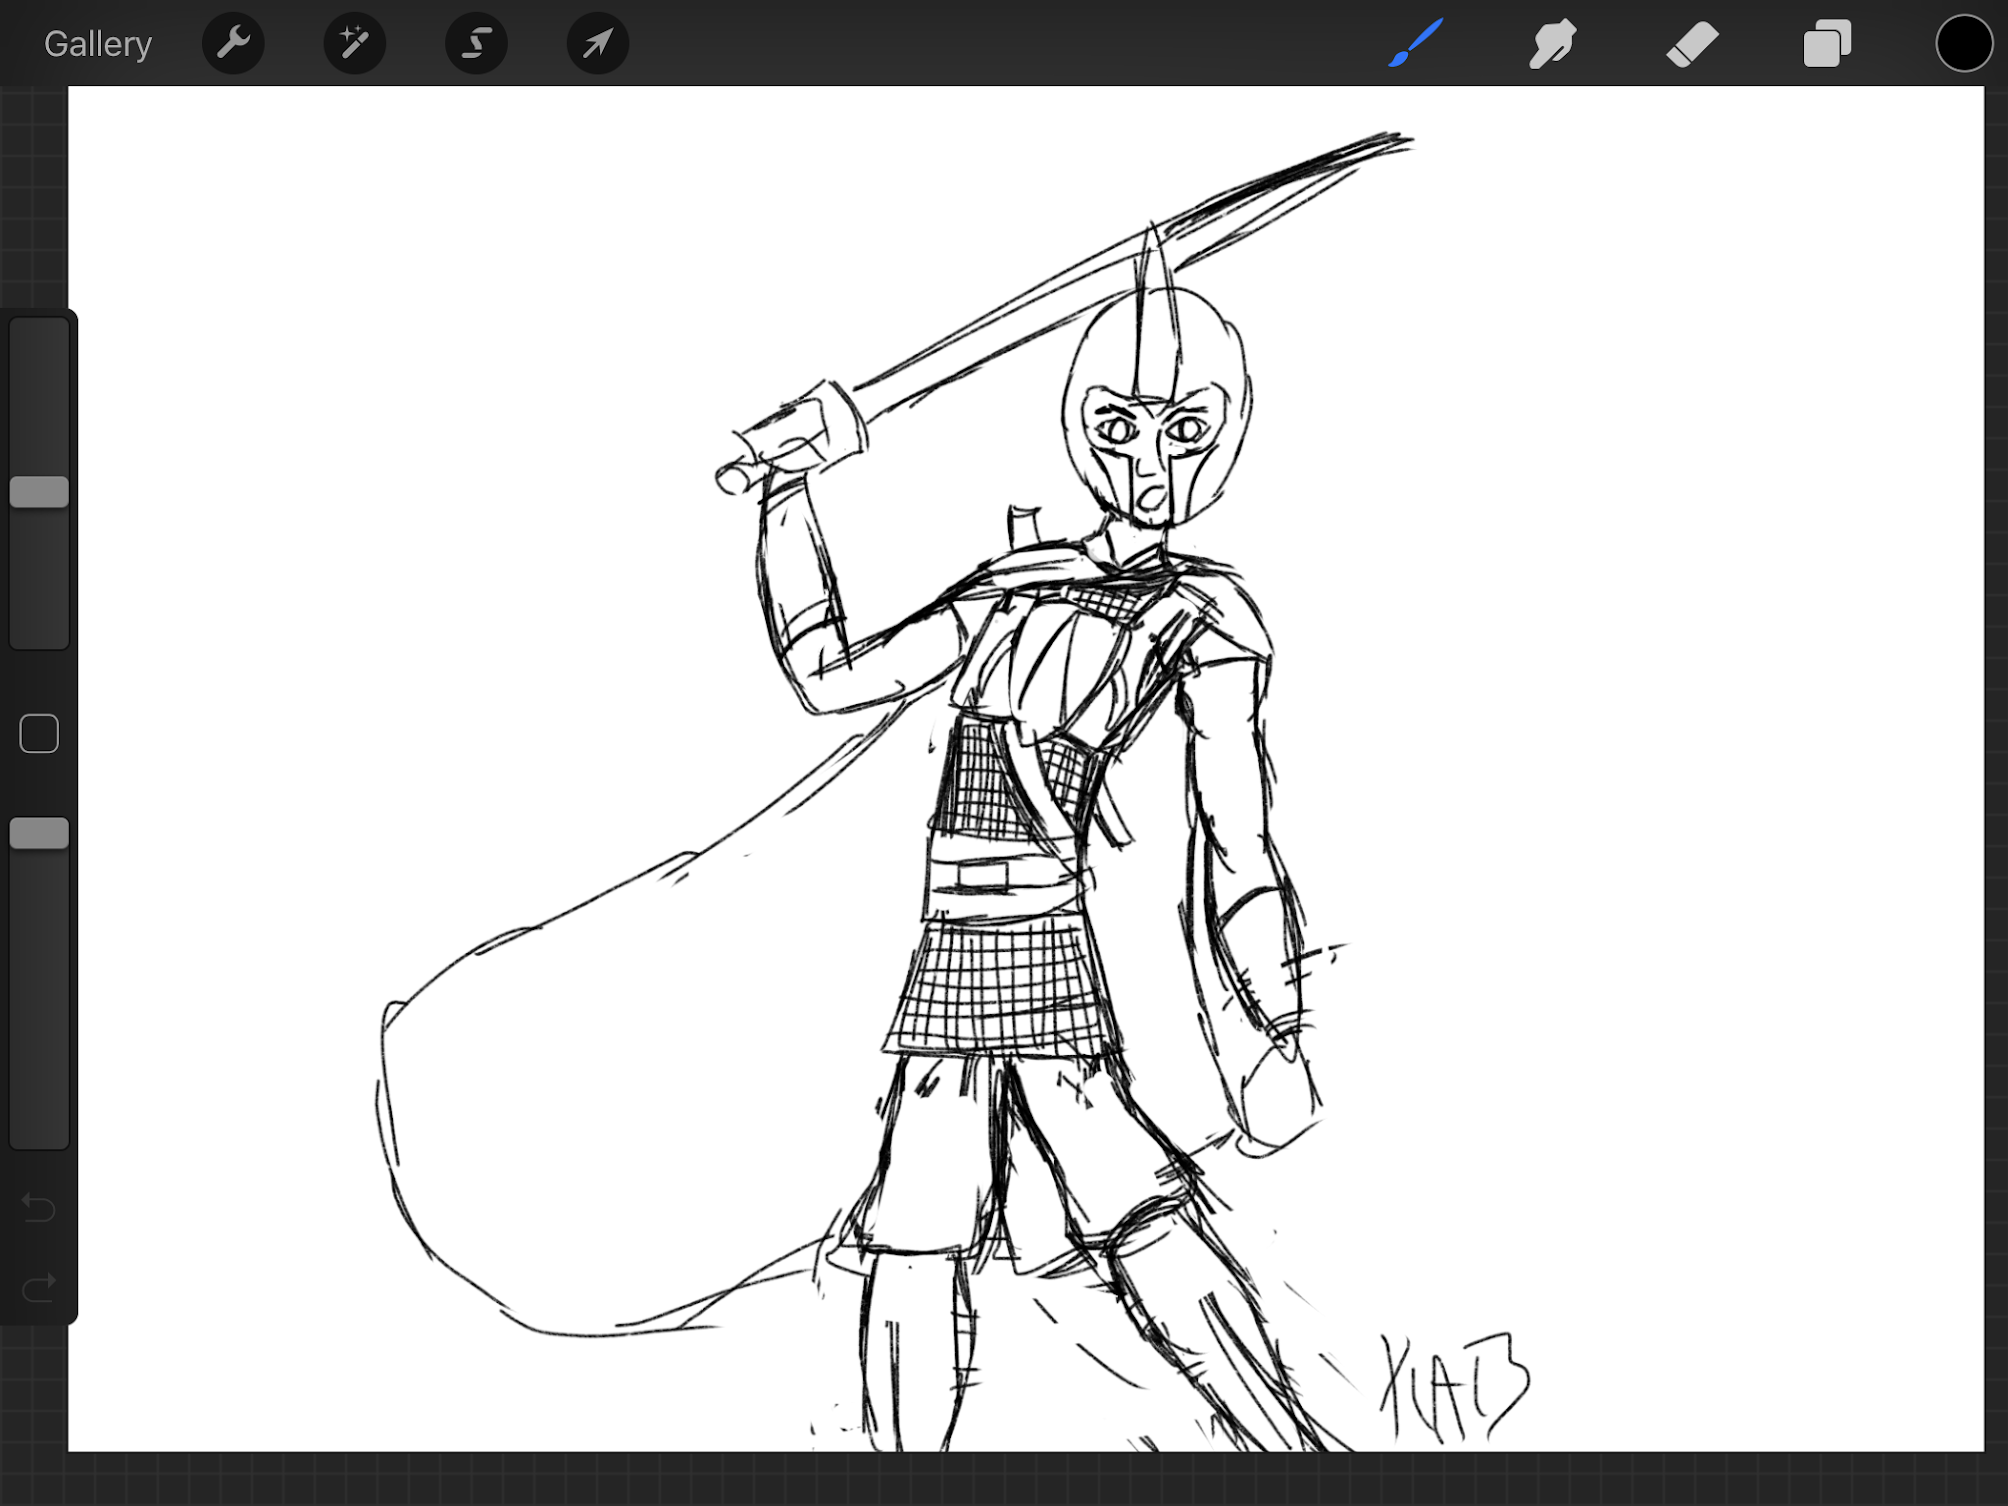The height and width of the screenshot is (1506, 2008).
Task: Tap the square modify button on sidebar
Action: pyautogui.click(x=39, y=734)
